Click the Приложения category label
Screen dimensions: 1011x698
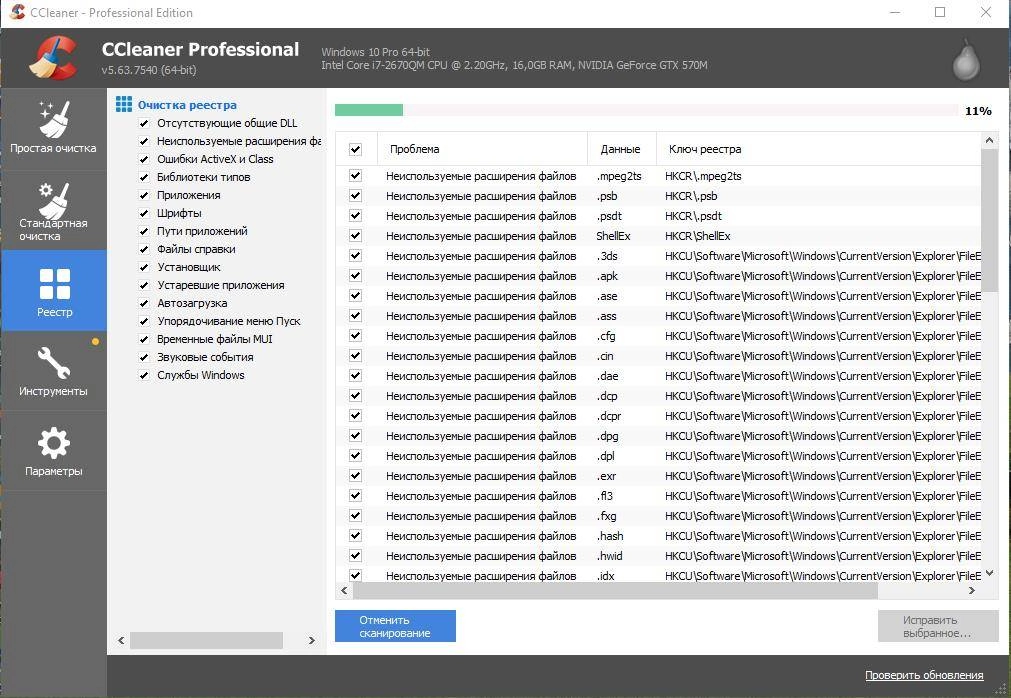(189, 195)
